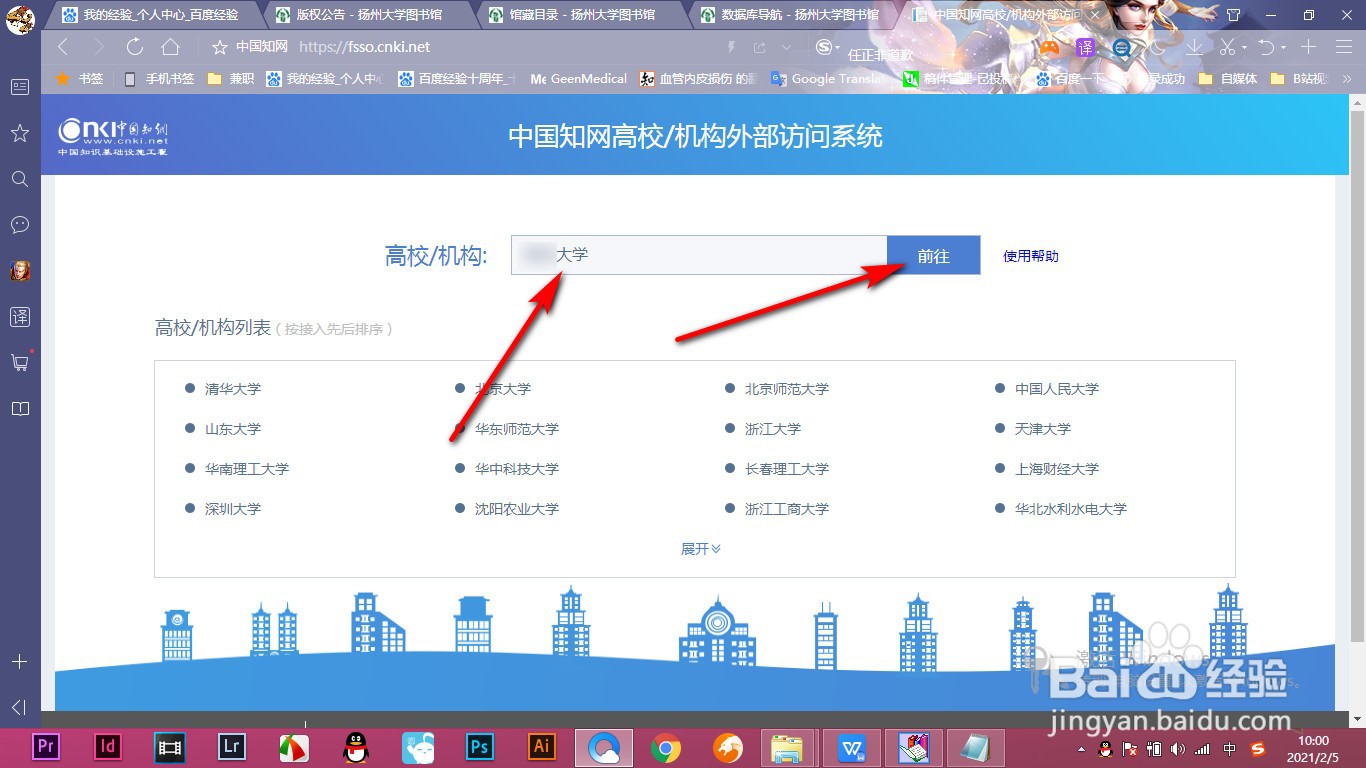
Task: Open the 自媒体 bookmark folder
Action: 1227,78
